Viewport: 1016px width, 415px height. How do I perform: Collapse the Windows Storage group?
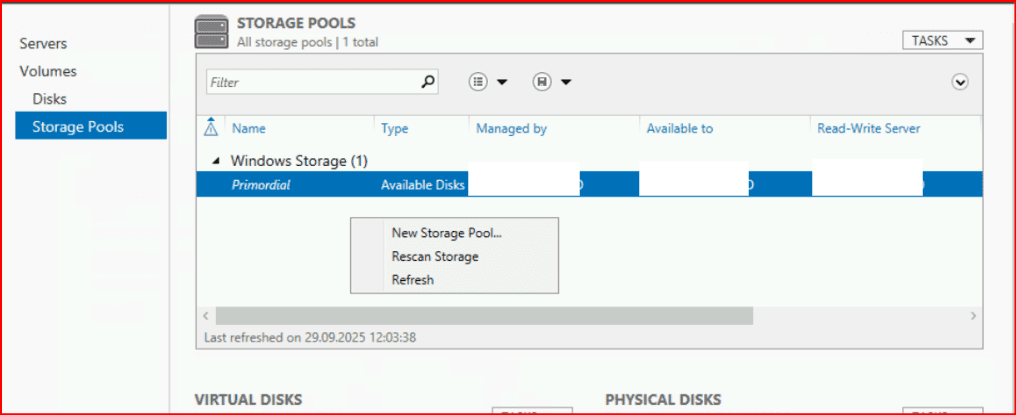(x=217, y=161)
